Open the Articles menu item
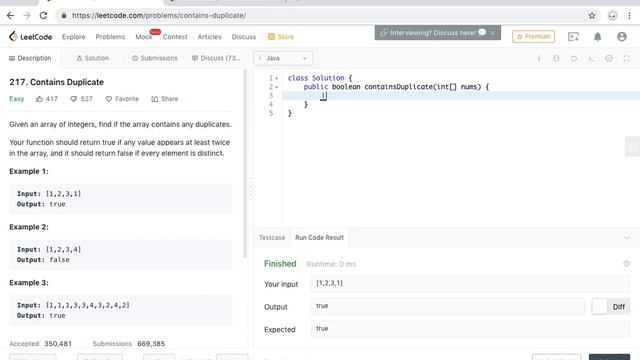640x360 pixels. pos(209,37)
